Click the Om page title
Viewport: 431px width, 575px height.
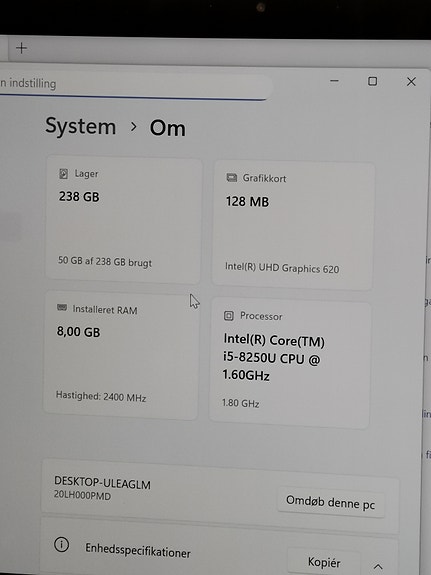(x=168, y=128)
